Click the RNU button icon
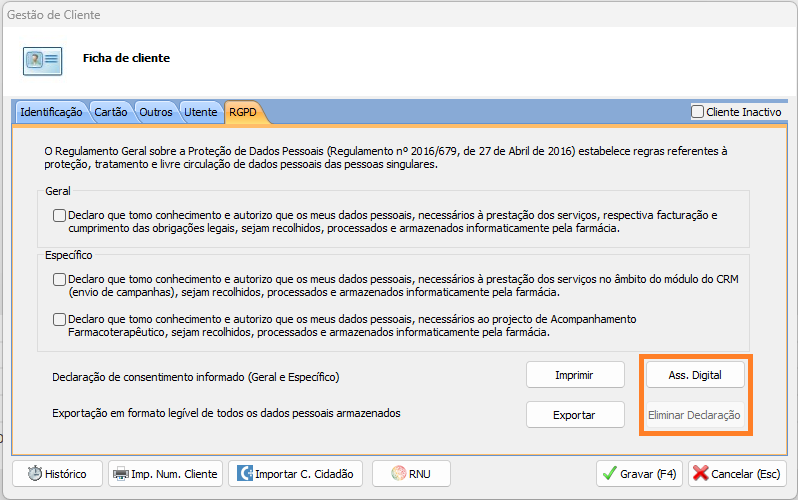The height and width of the screenshot is (500, 798). pyautogui.click(x=397, y=474)
